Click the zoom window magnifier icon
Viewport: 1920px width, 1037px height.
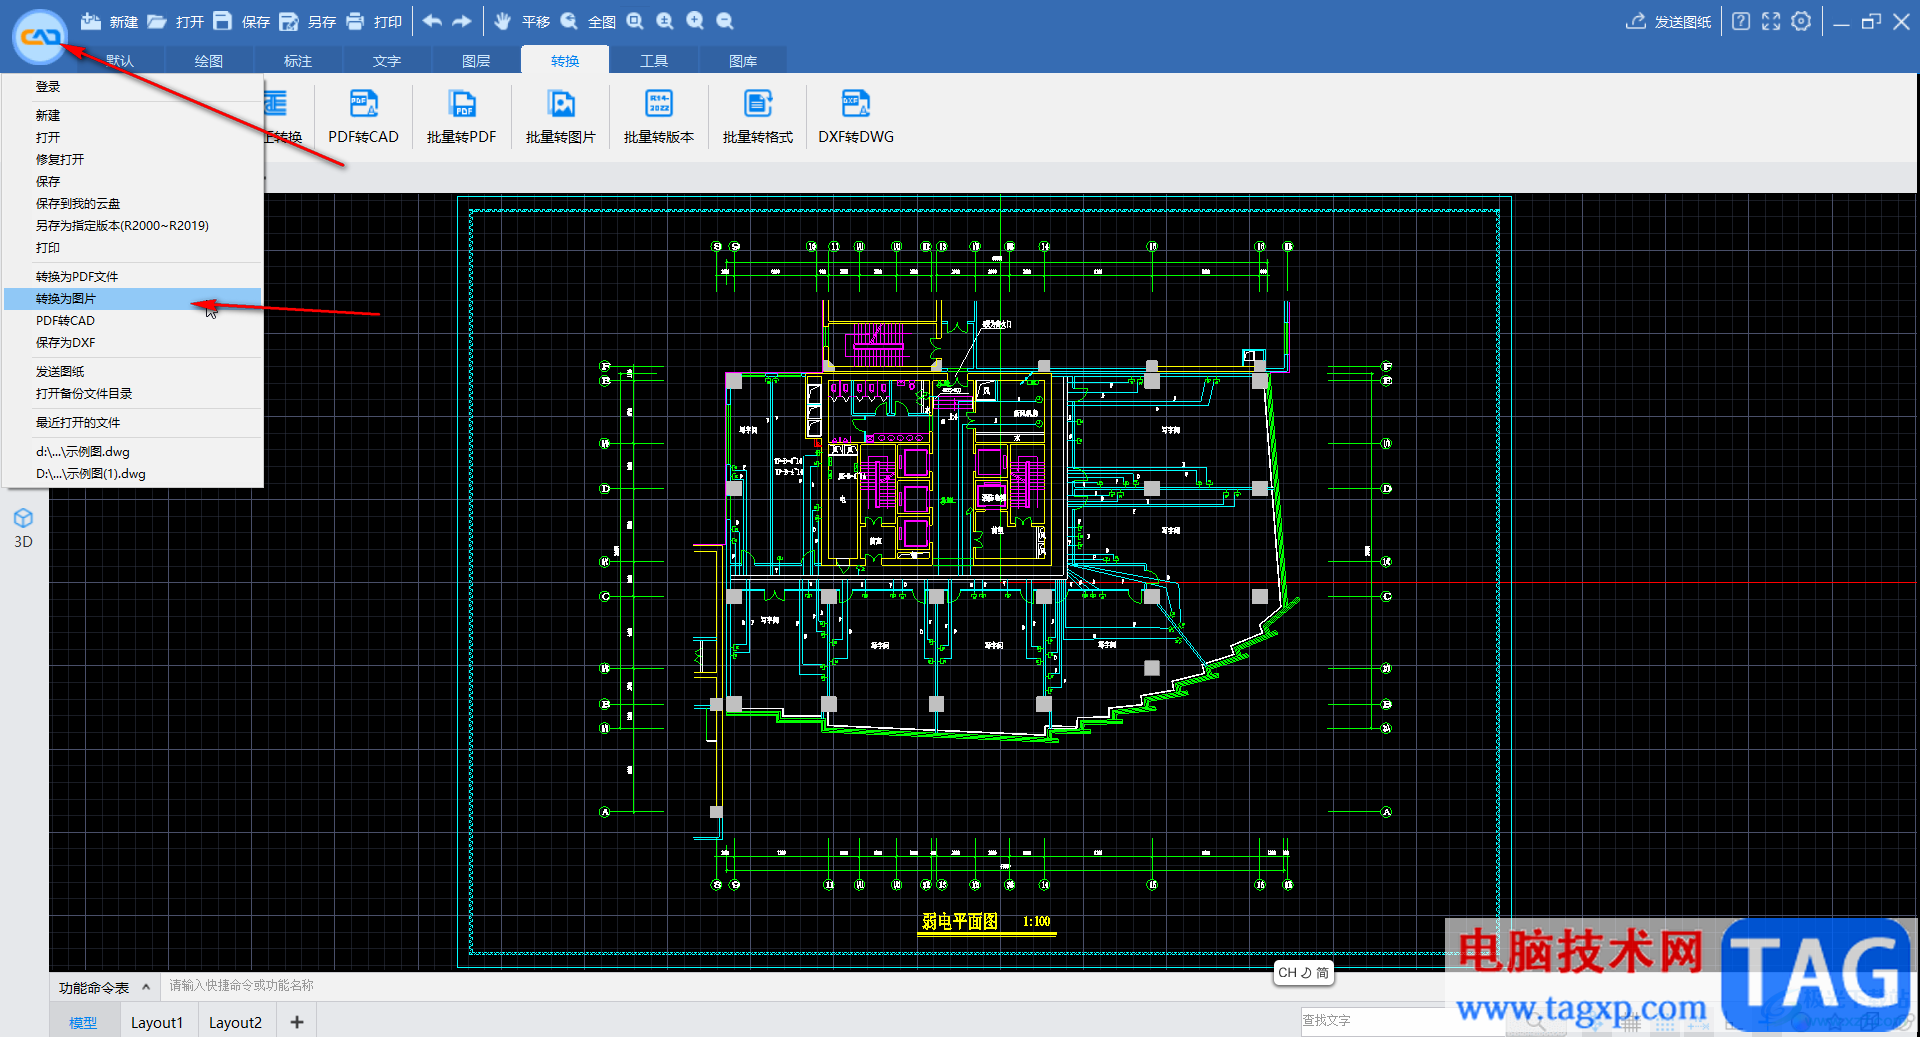(x=635, y=21)
